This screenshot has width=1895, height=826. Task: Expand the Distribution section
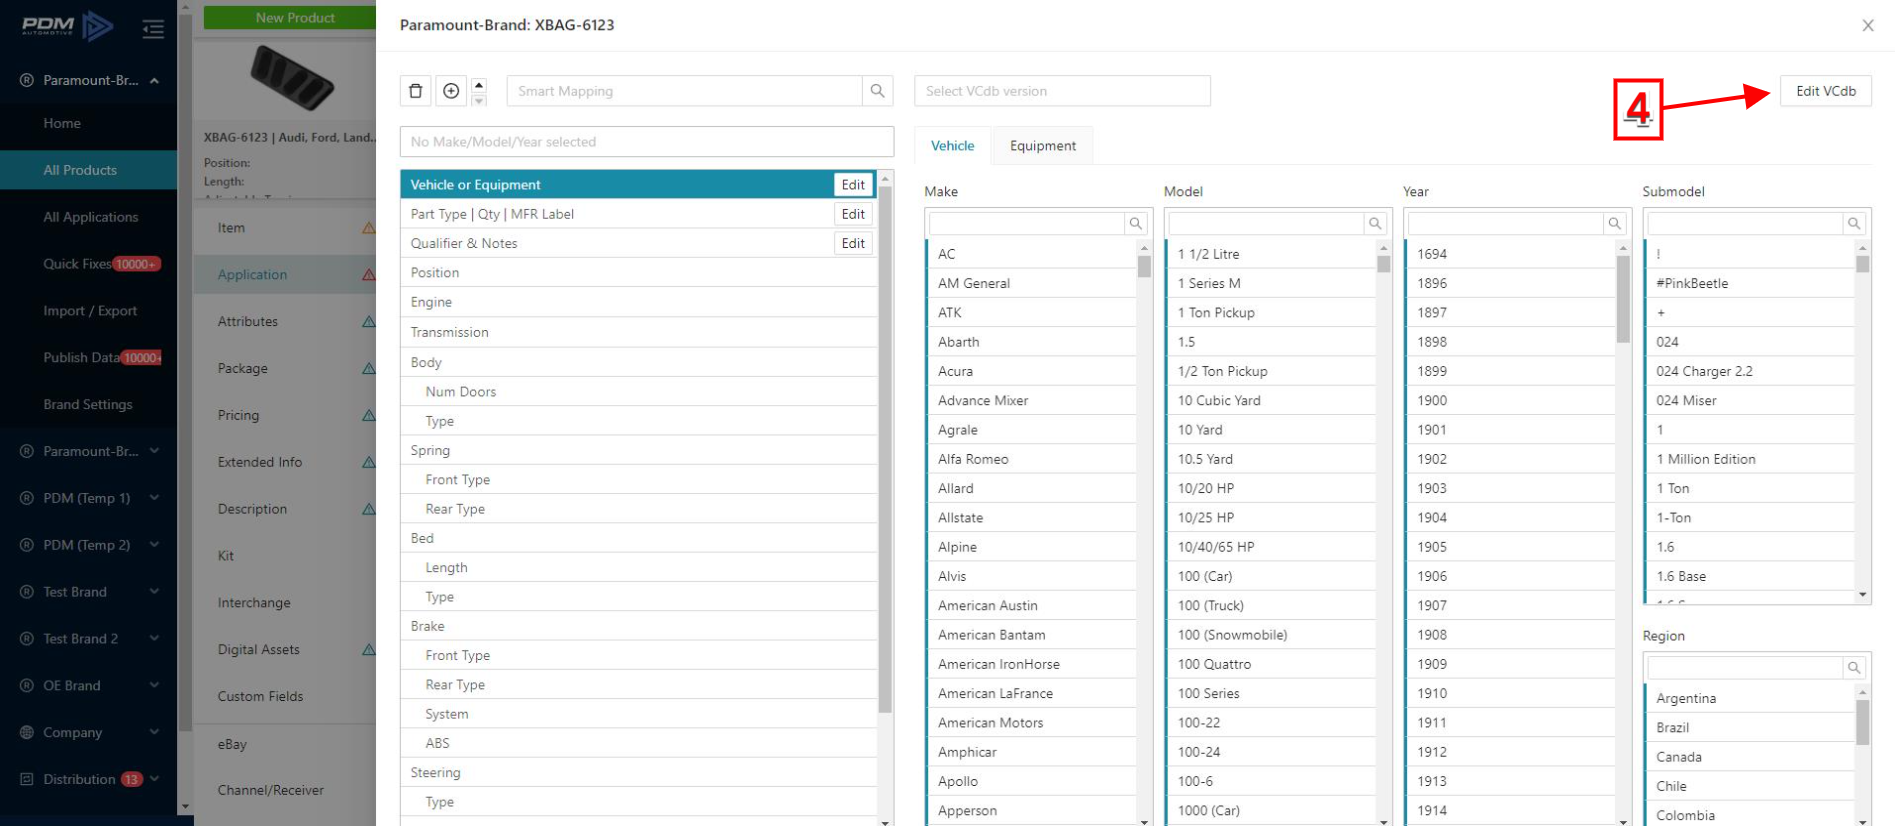point(155,779)
